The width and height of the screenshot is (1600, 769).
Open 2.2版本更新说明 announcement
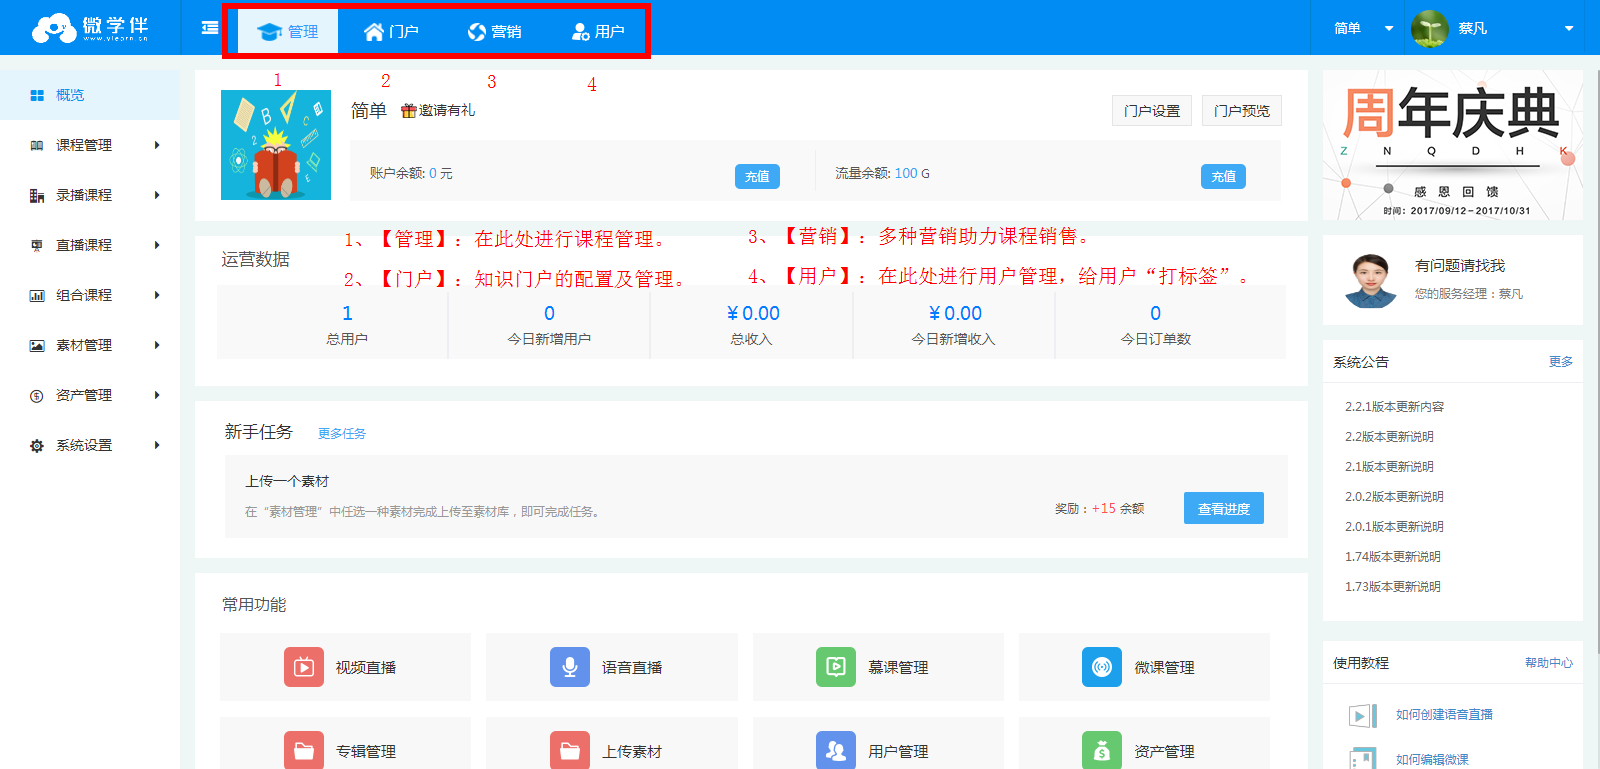click(1390, 437)
